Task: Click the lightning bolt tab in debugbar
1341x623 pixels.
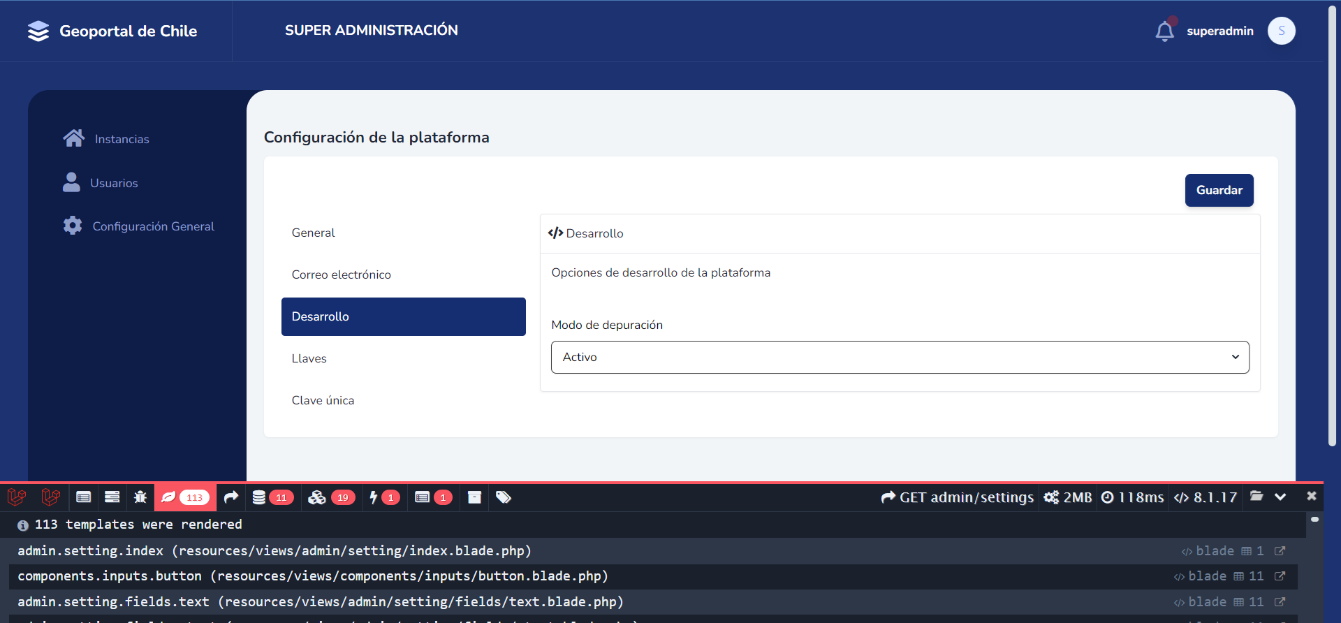Action: 383,497
